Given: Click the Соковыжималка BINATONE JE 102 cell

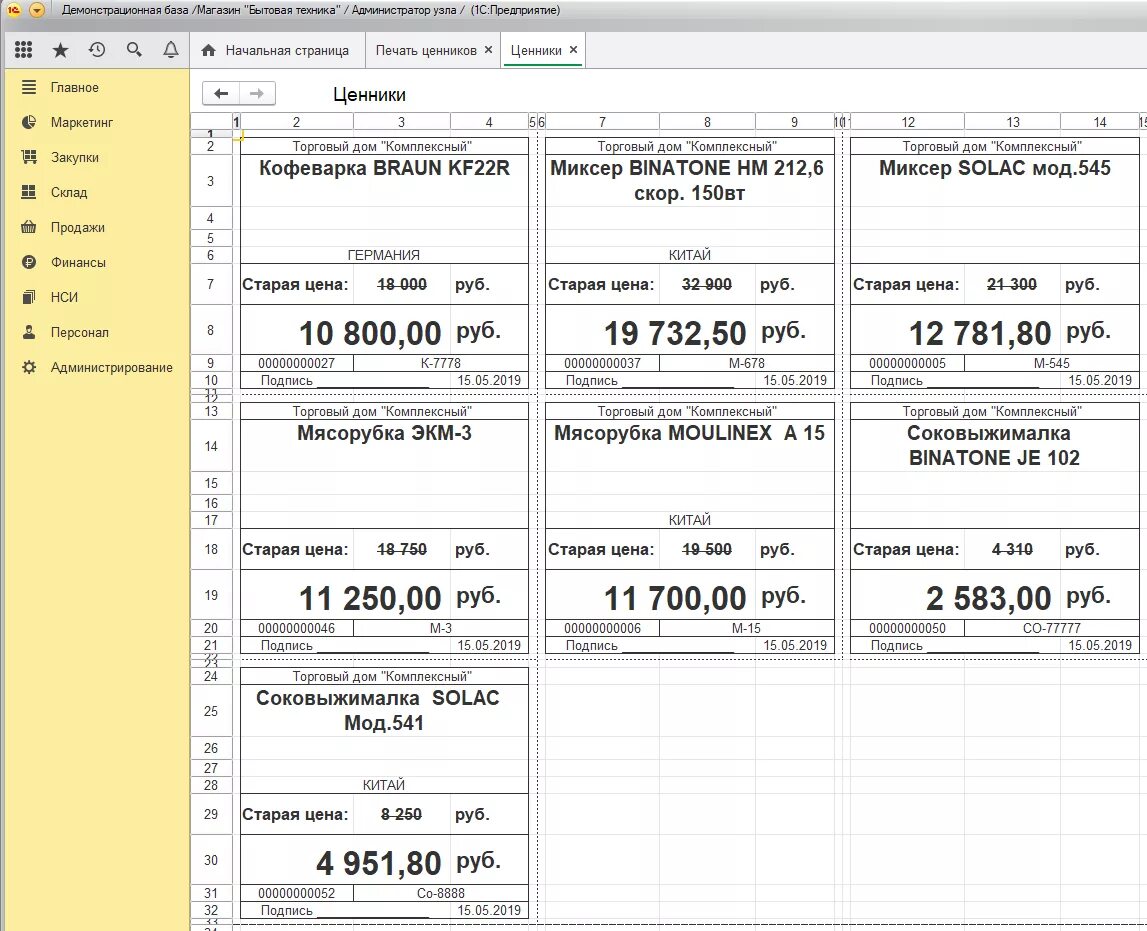Looking at the screenshot, I should point(994,445).
